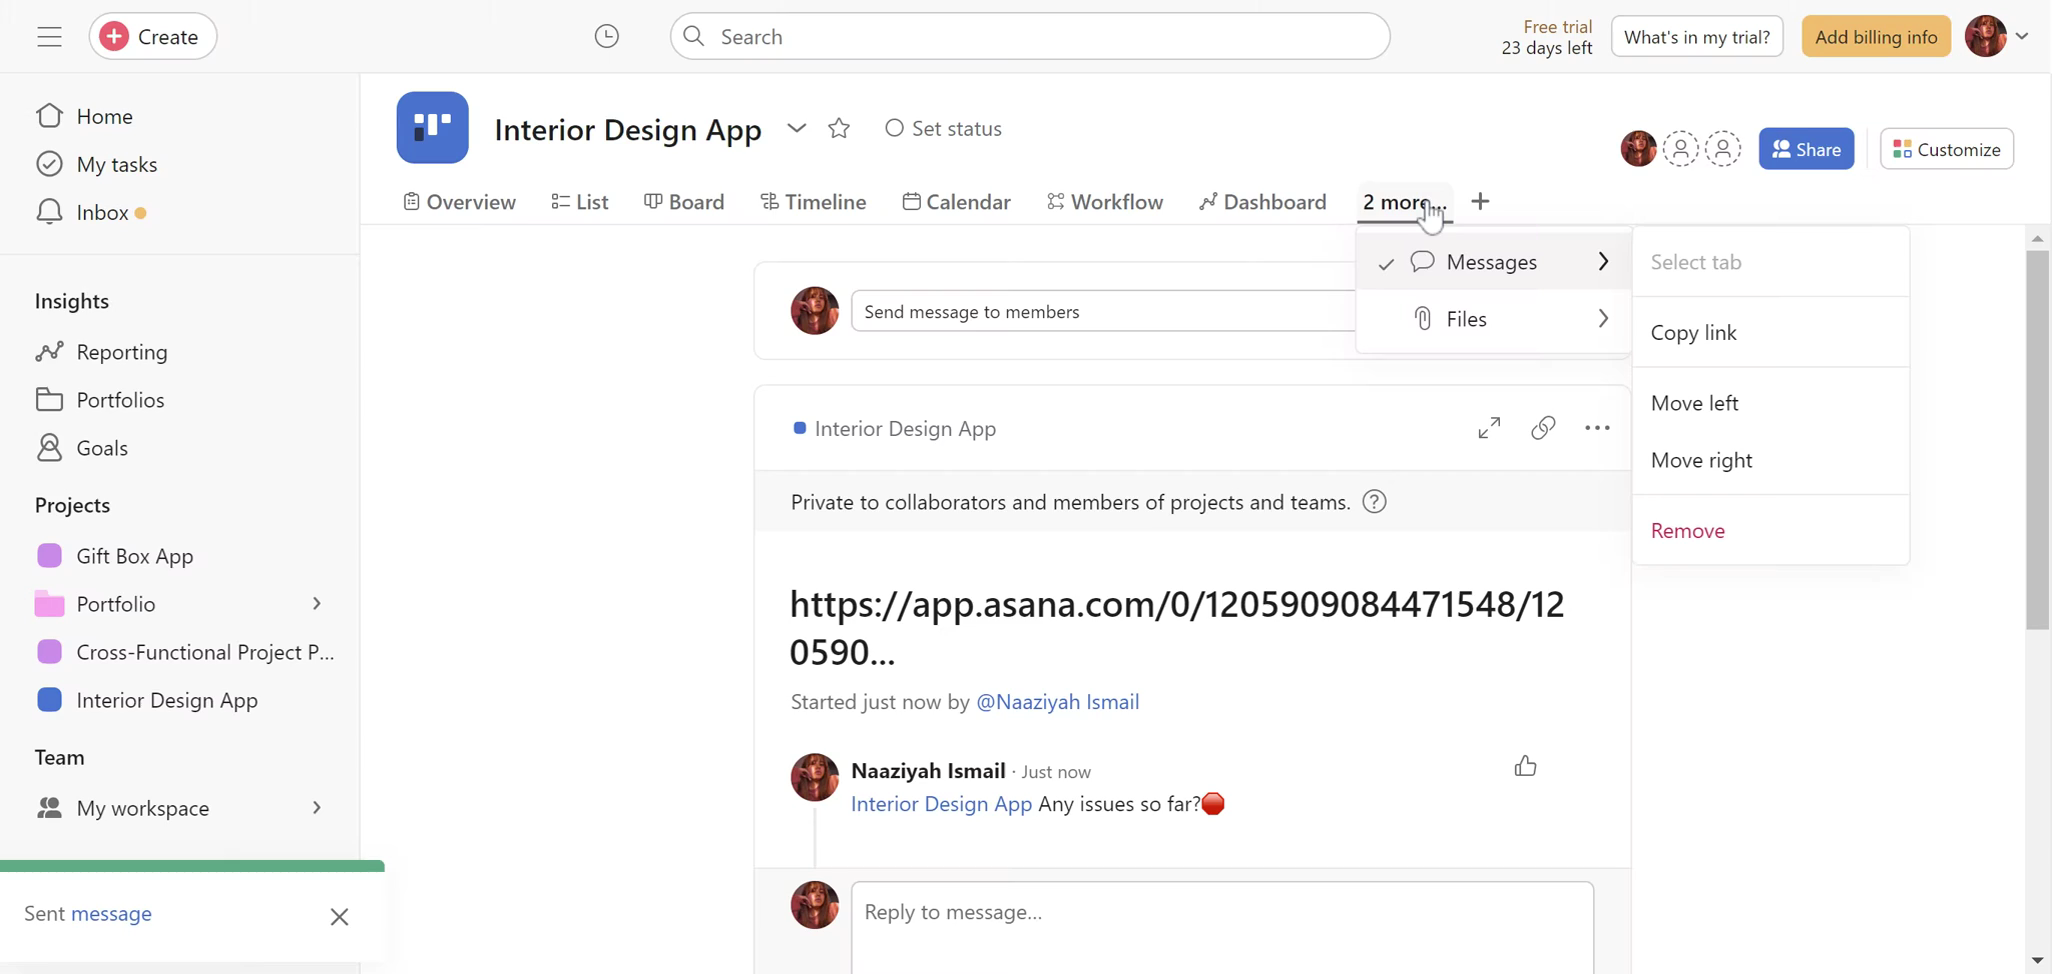Switch to the Calendar tab
Image resolution: width=2052 pixels, height=974 pixels.
(x=956, y=202)
